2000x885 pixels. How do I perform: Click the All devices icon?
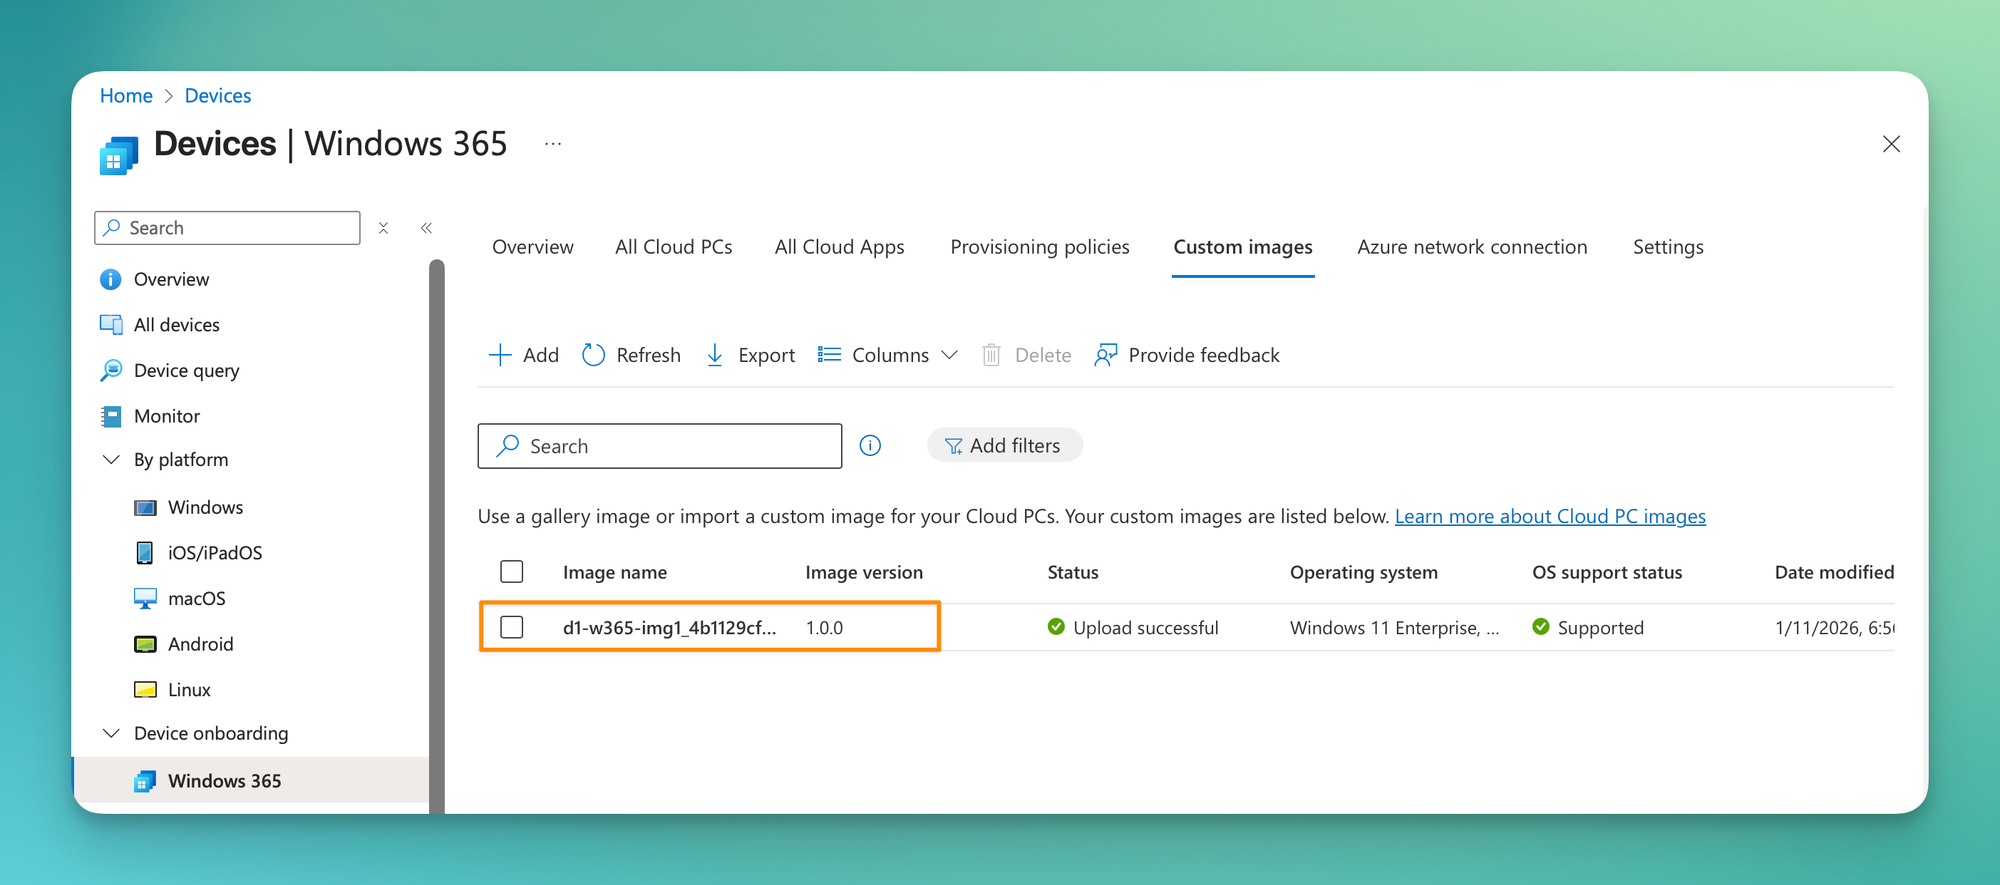tap(111, 324)
